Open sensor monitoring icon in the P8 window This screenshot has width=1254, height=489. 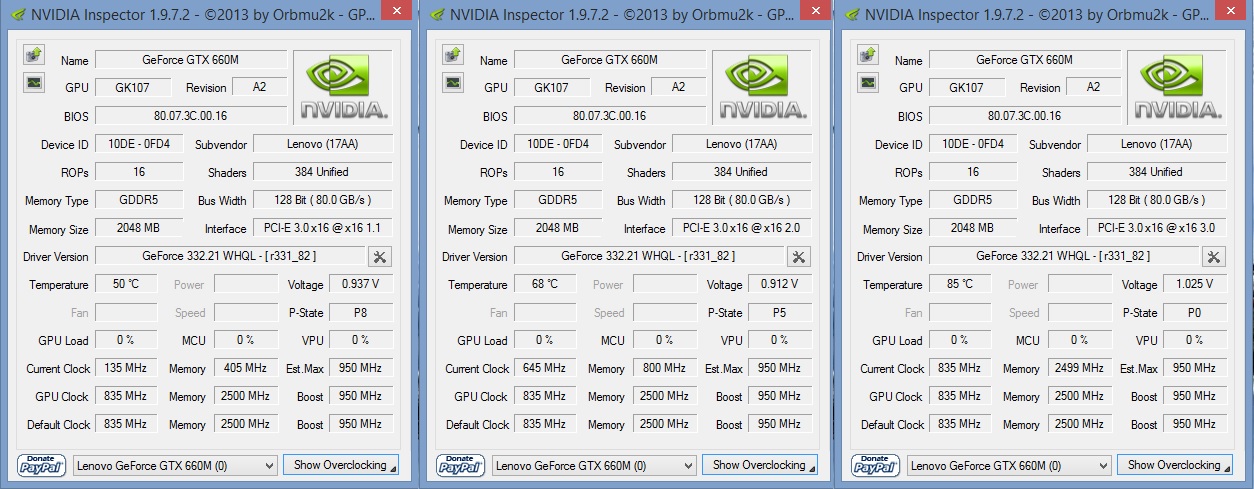pos(32,82)
